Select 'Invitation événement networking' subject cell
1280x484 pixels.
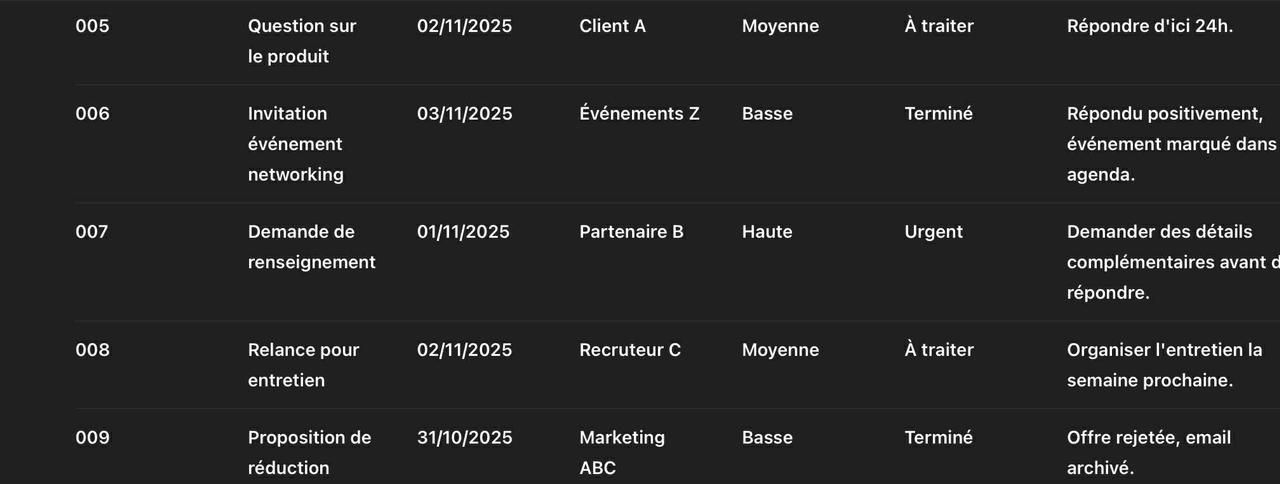tap(295, 144)
